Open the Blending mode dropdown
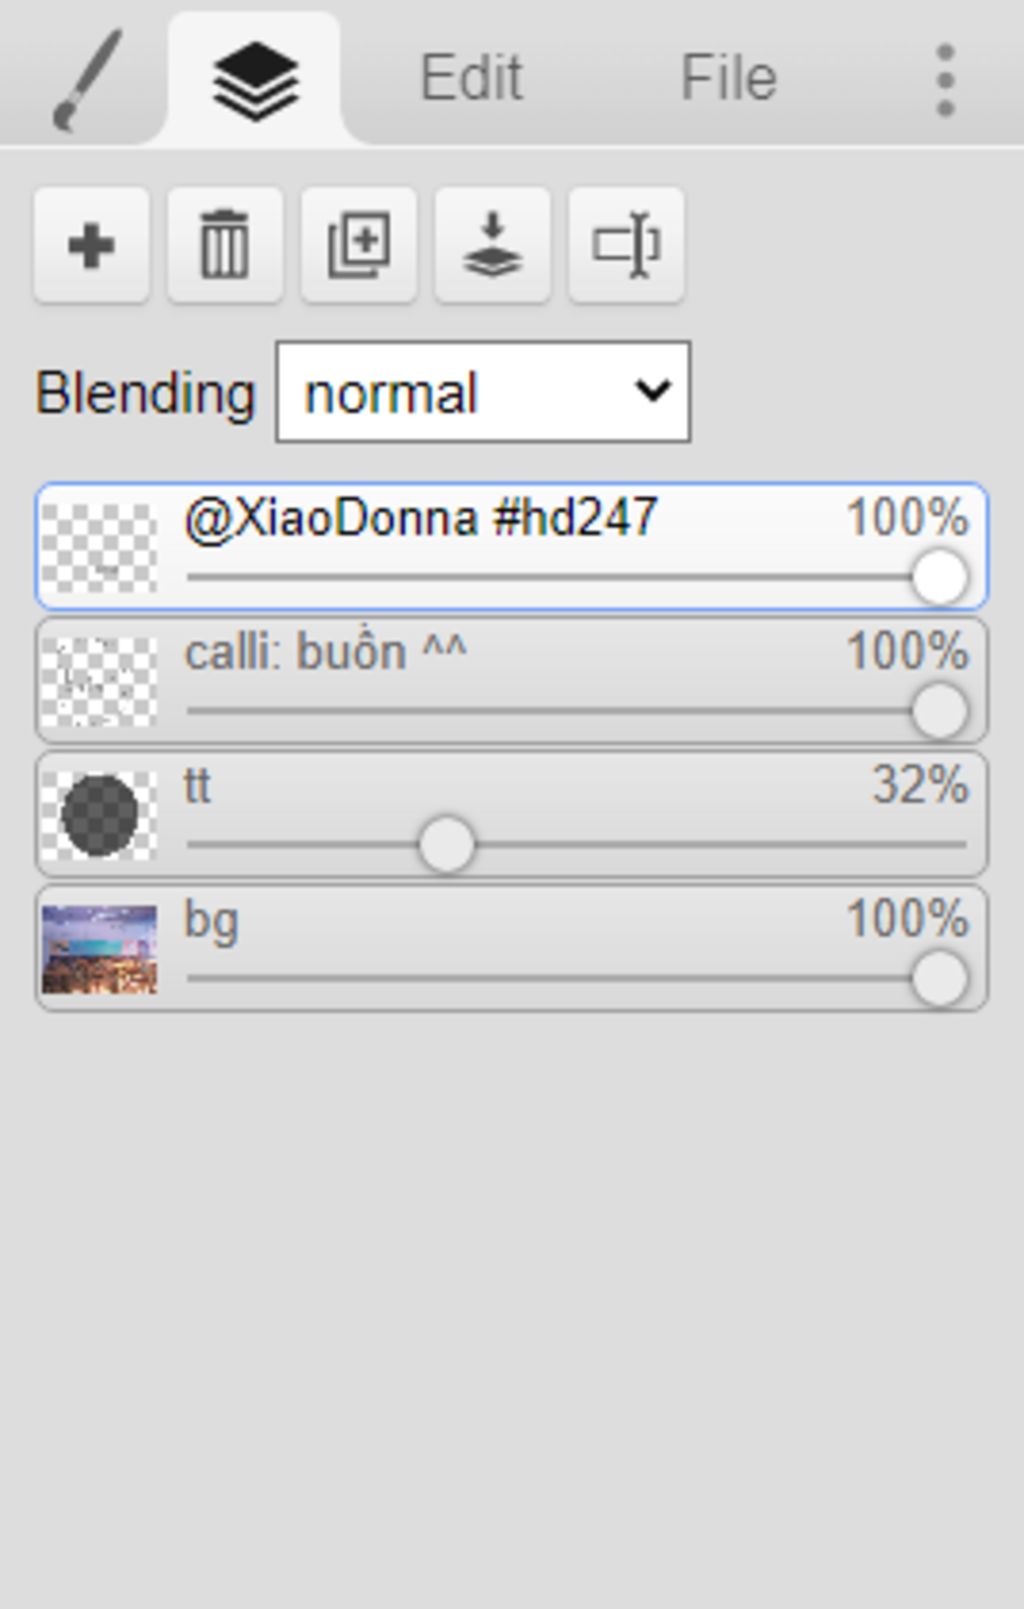Viewport: 1024px width, 1609px height. point(483,392)
